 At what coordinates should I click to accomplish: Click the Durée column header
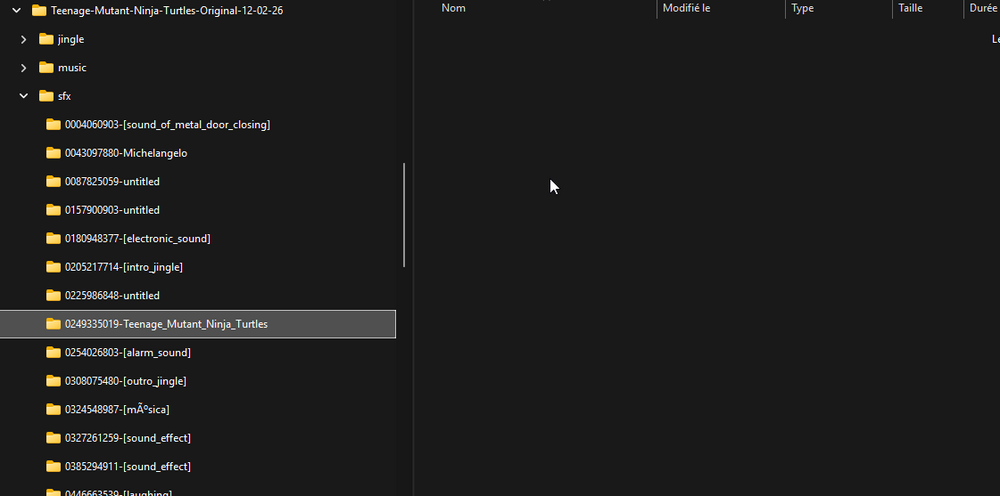pos(982,8)
